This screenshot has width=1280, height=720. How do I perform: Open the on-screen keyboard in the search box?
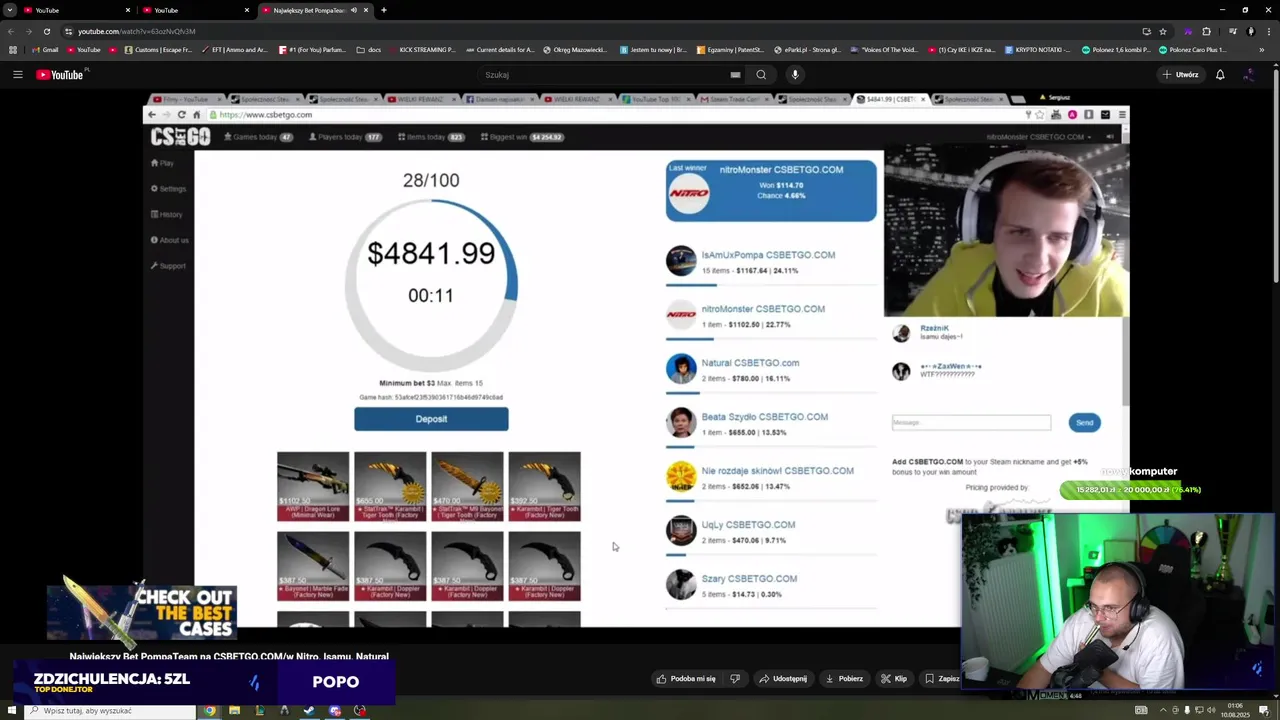(x=735, y=74)
